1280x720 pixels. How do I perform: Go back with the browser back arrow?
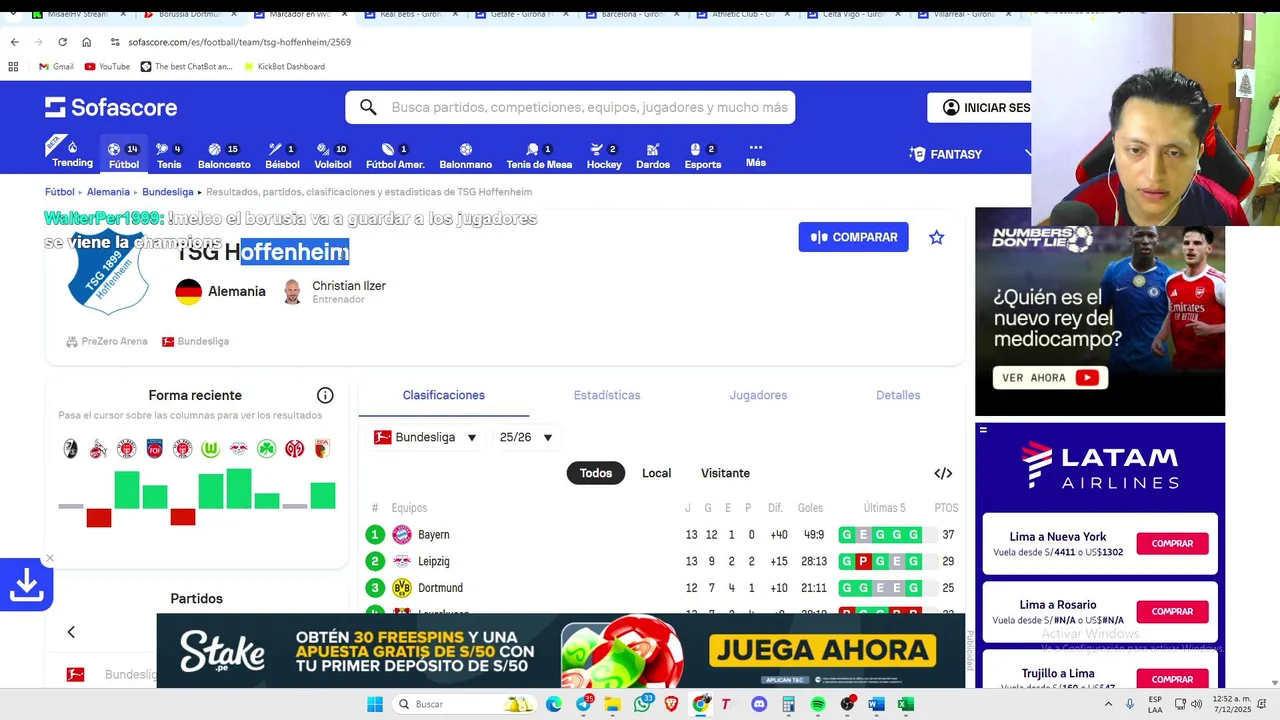pyautogui.click(x=14, y=42)
